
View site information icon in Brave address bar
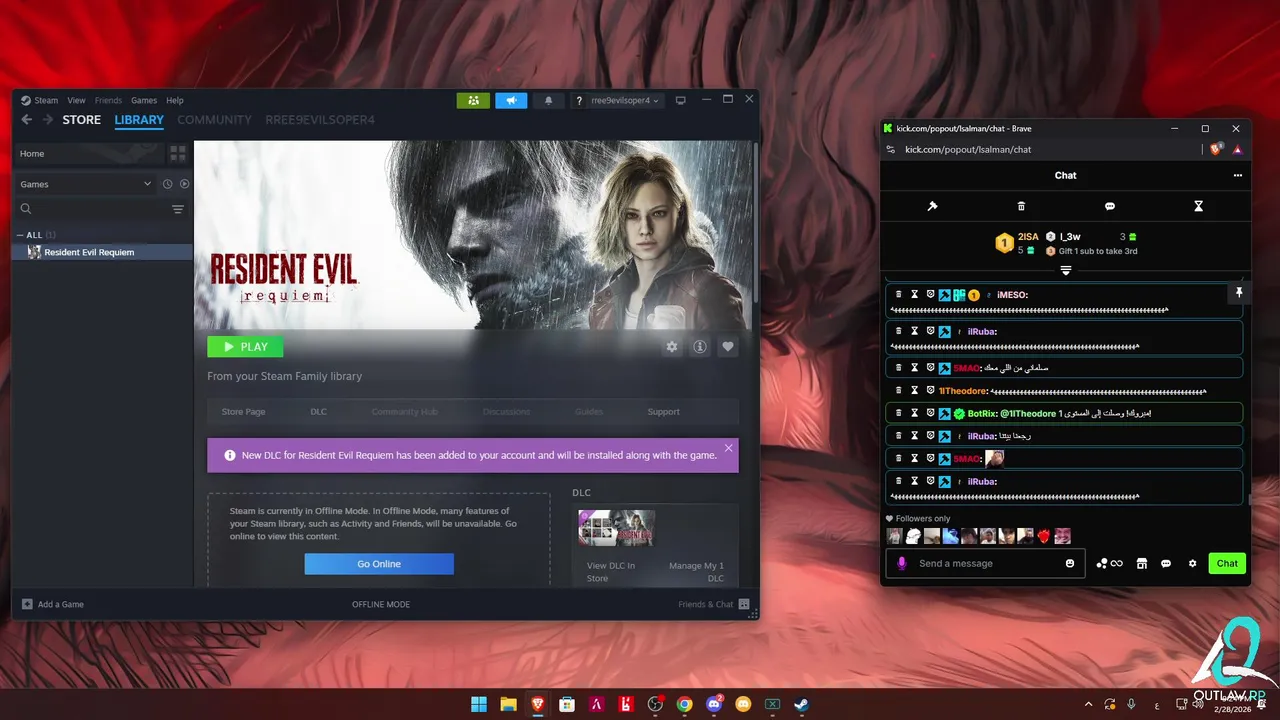click(x=891, y=150)
